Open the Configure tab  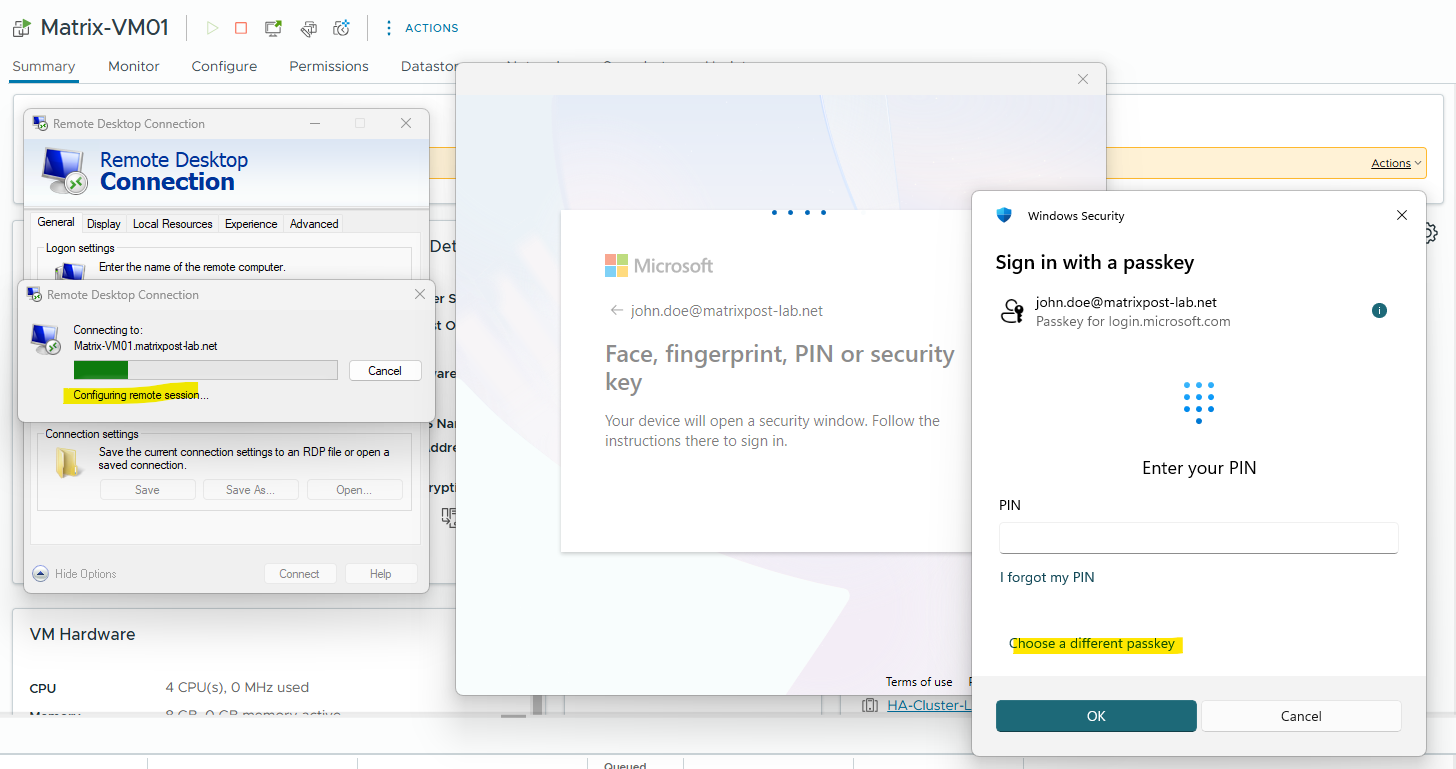[x=224, y=66]
